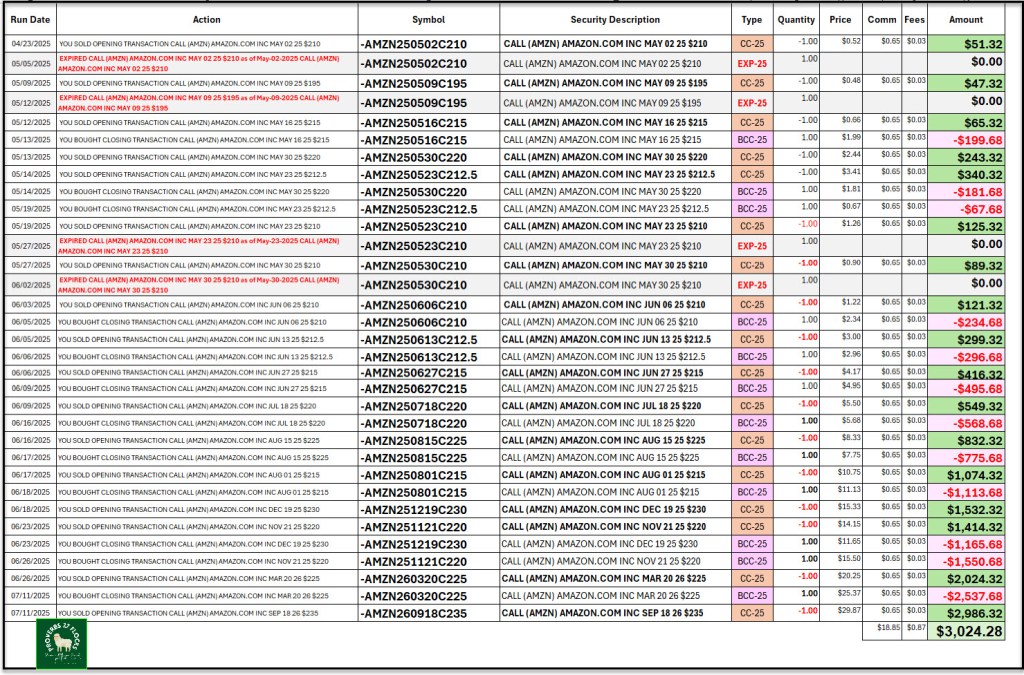Select the Symbol column header
This screenshot has width=1024, height=675.
pos(428,19)
